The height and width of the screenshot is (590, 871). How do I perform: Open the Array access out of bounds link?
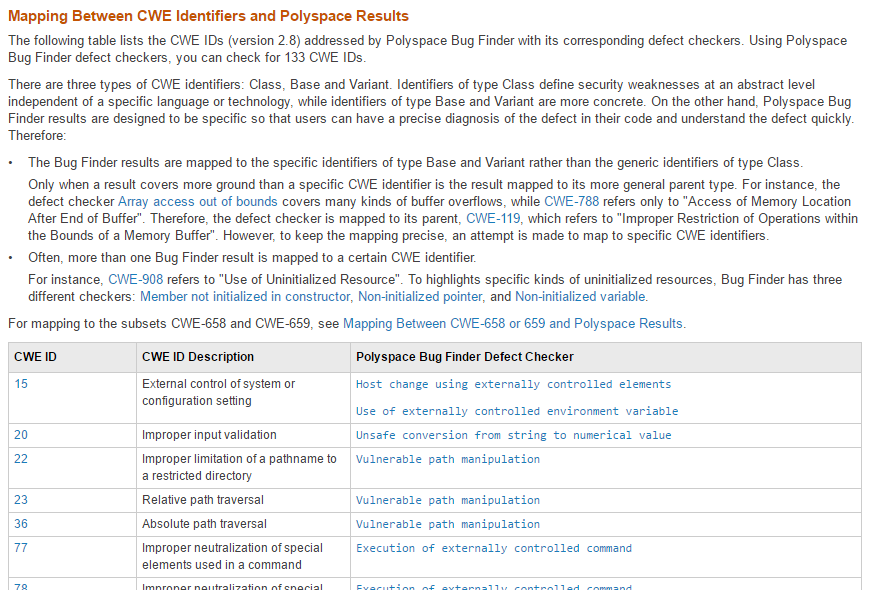tap(197, 202)
